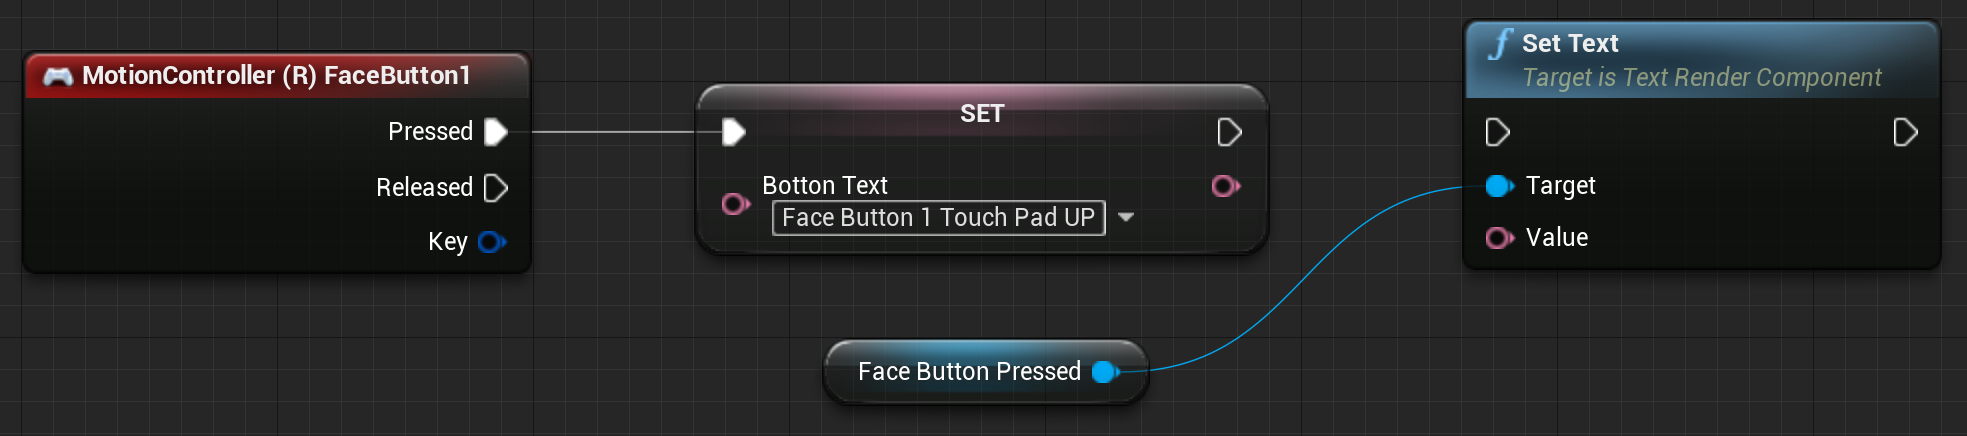Select the Target blue input pin
This screenshot has height=436, width=1967.
pos(1500,186)
